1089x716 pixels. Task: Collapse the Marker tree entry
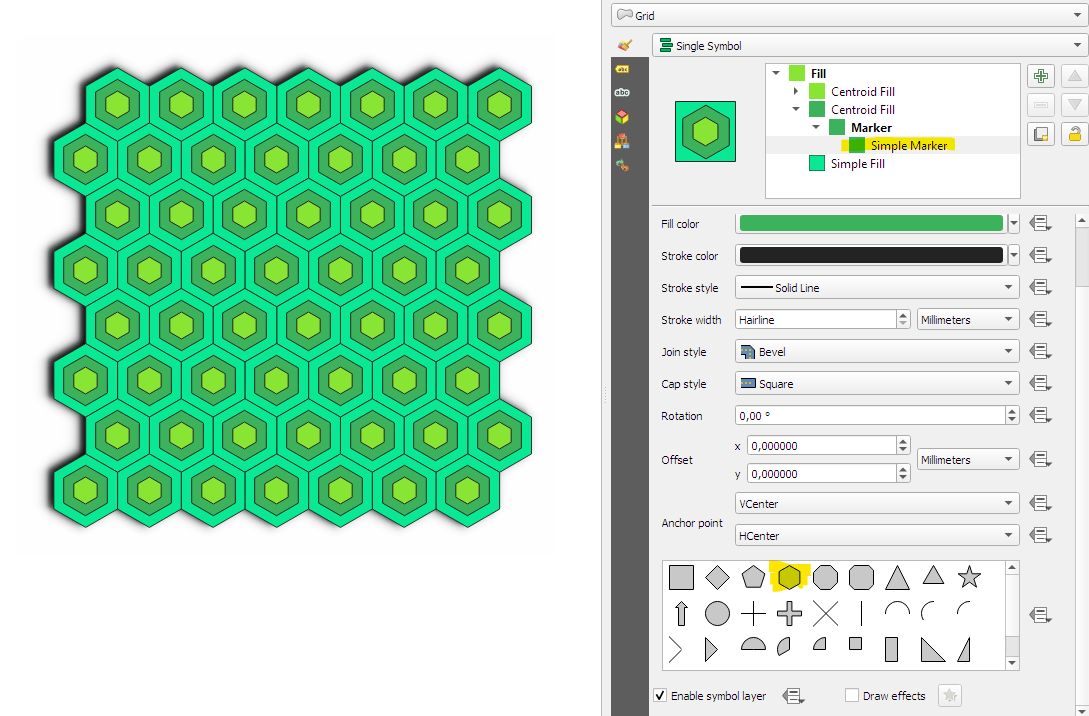816,127
